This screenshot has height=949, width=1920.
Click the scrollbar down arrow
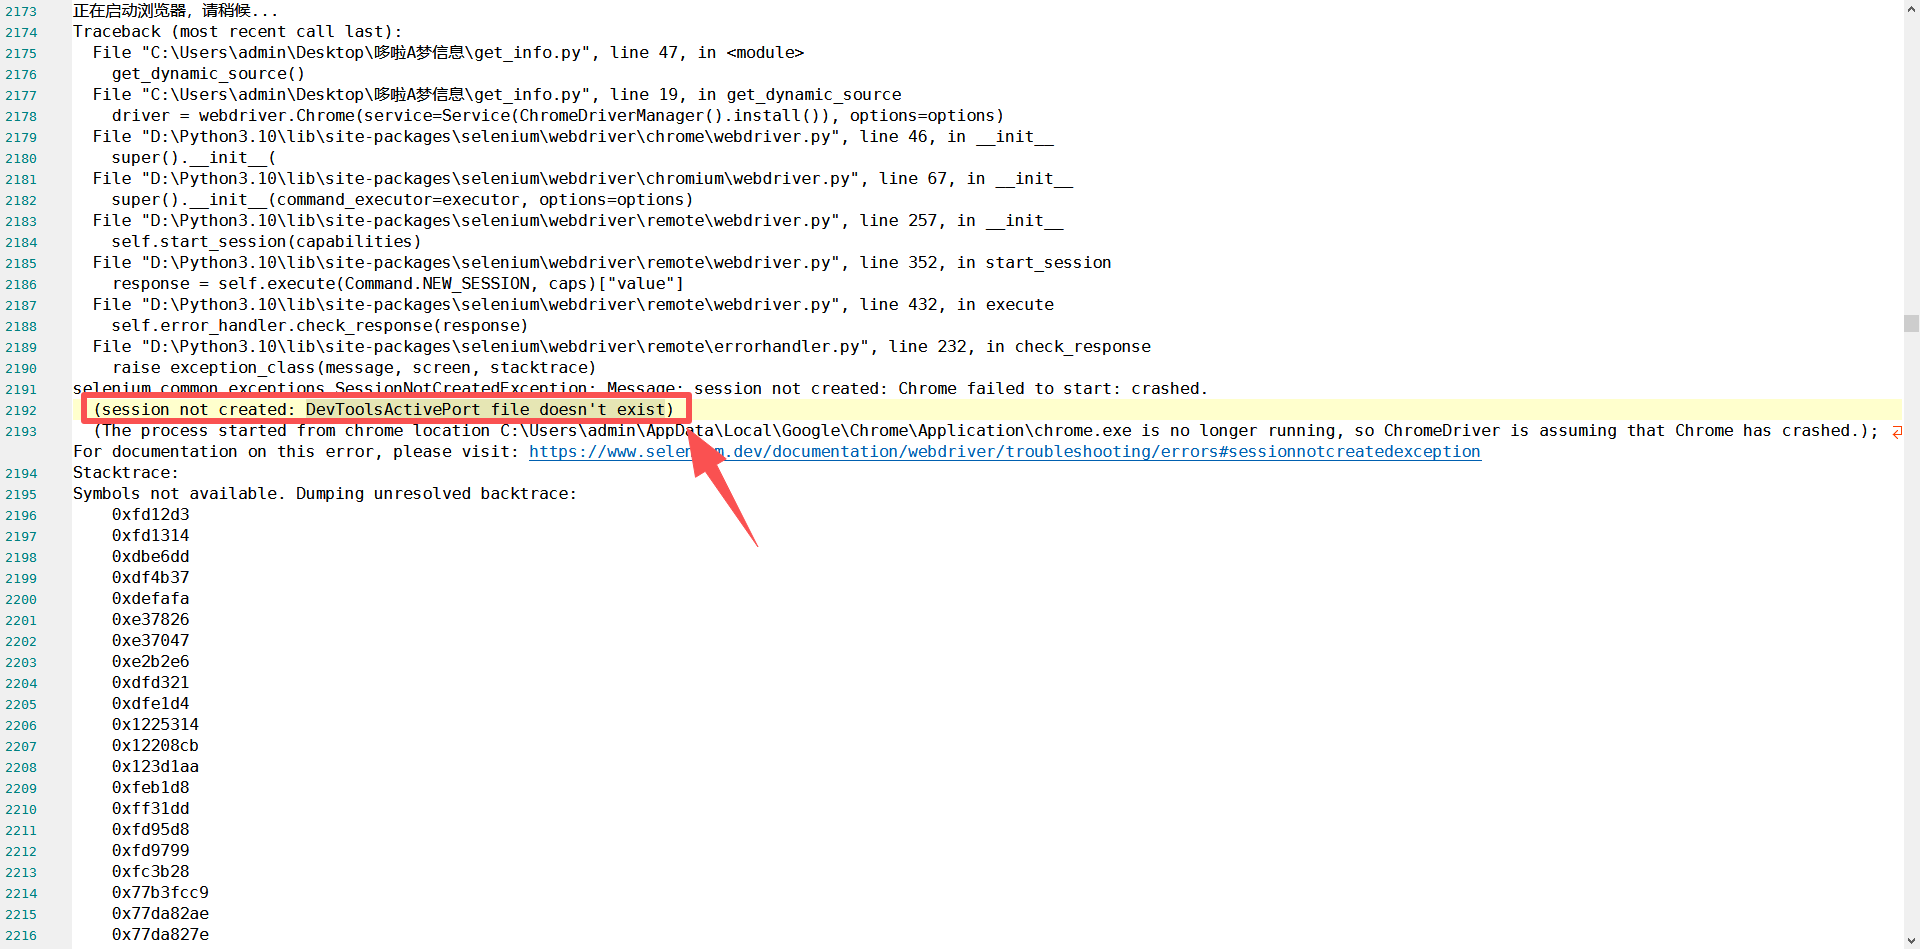(x=1911, y=940)
